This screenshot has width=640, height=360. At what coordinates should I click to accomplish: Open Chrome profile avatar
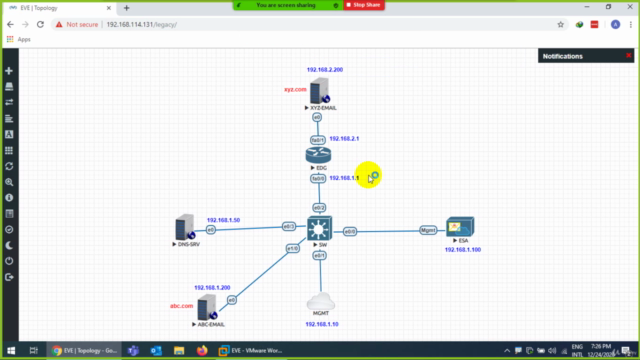click(x=615, y=24)
